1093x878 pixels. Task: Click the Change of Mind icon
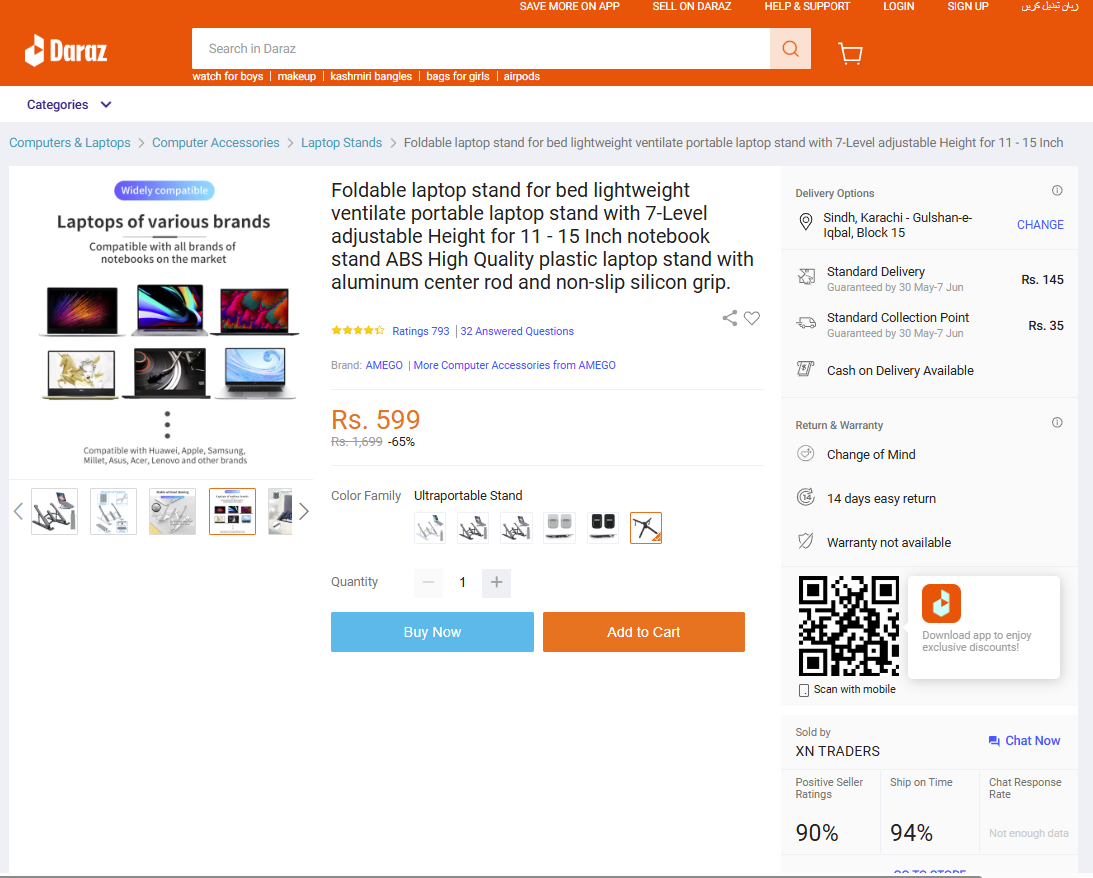805,454
